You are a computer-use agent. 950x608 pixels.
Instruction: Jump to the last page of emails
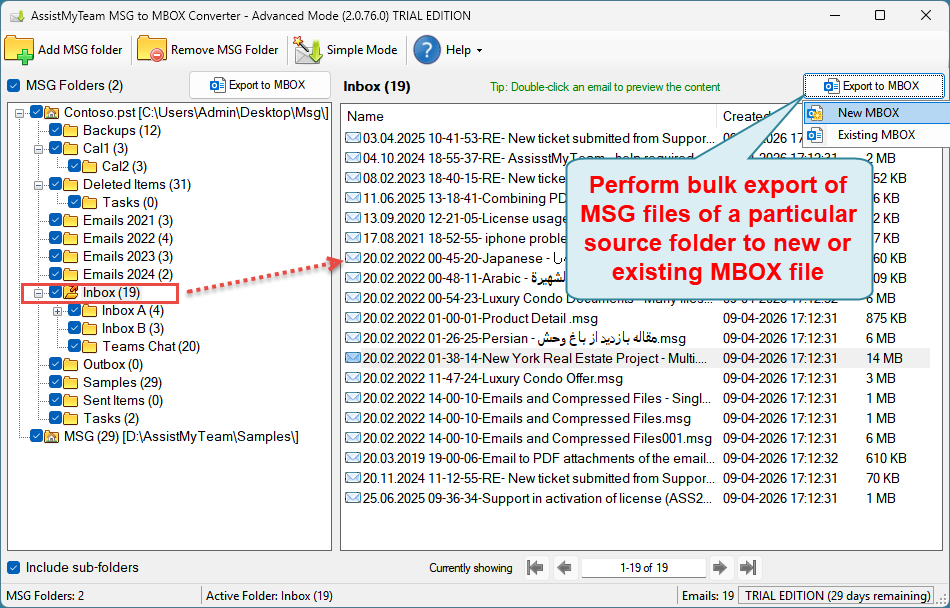[748, 567]
